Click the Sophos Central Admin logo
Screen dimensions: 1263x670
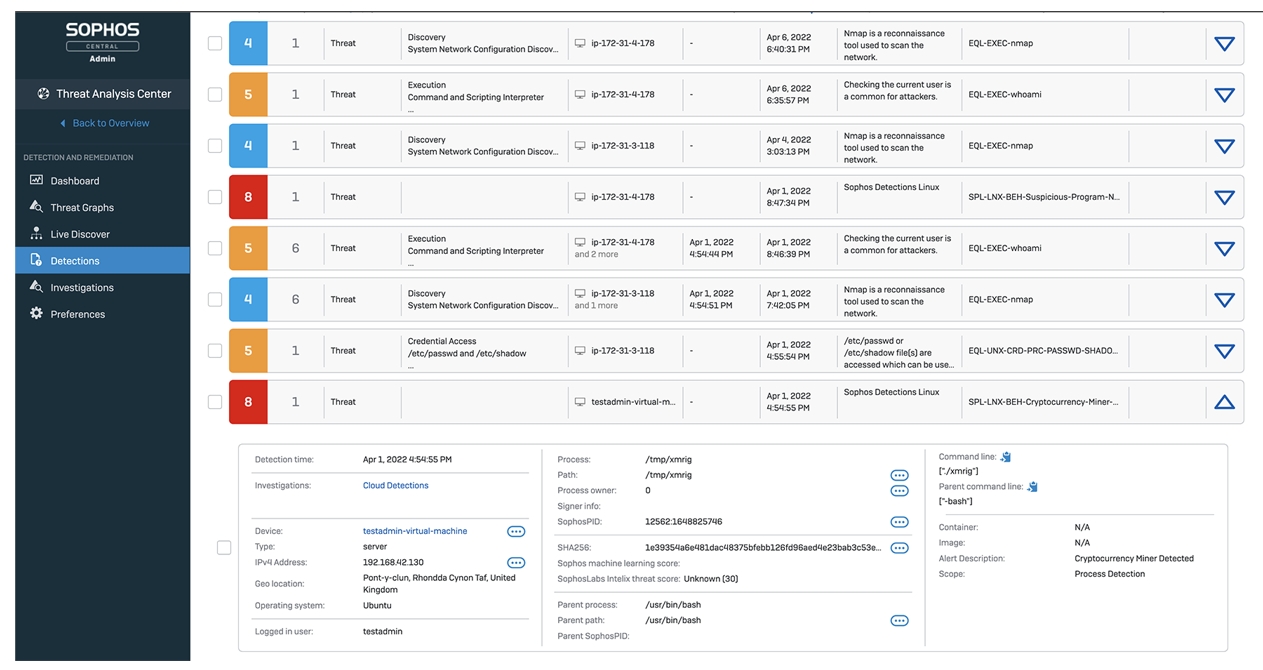coord(102,43)
